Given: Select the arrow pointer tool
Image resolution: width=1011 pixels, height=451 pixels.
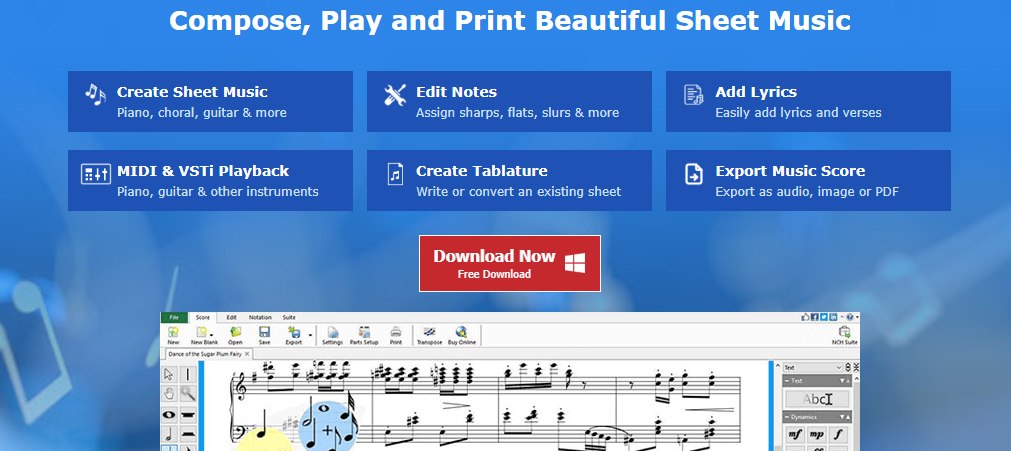Looking at the screenshot, I should [x=169, y=374].
